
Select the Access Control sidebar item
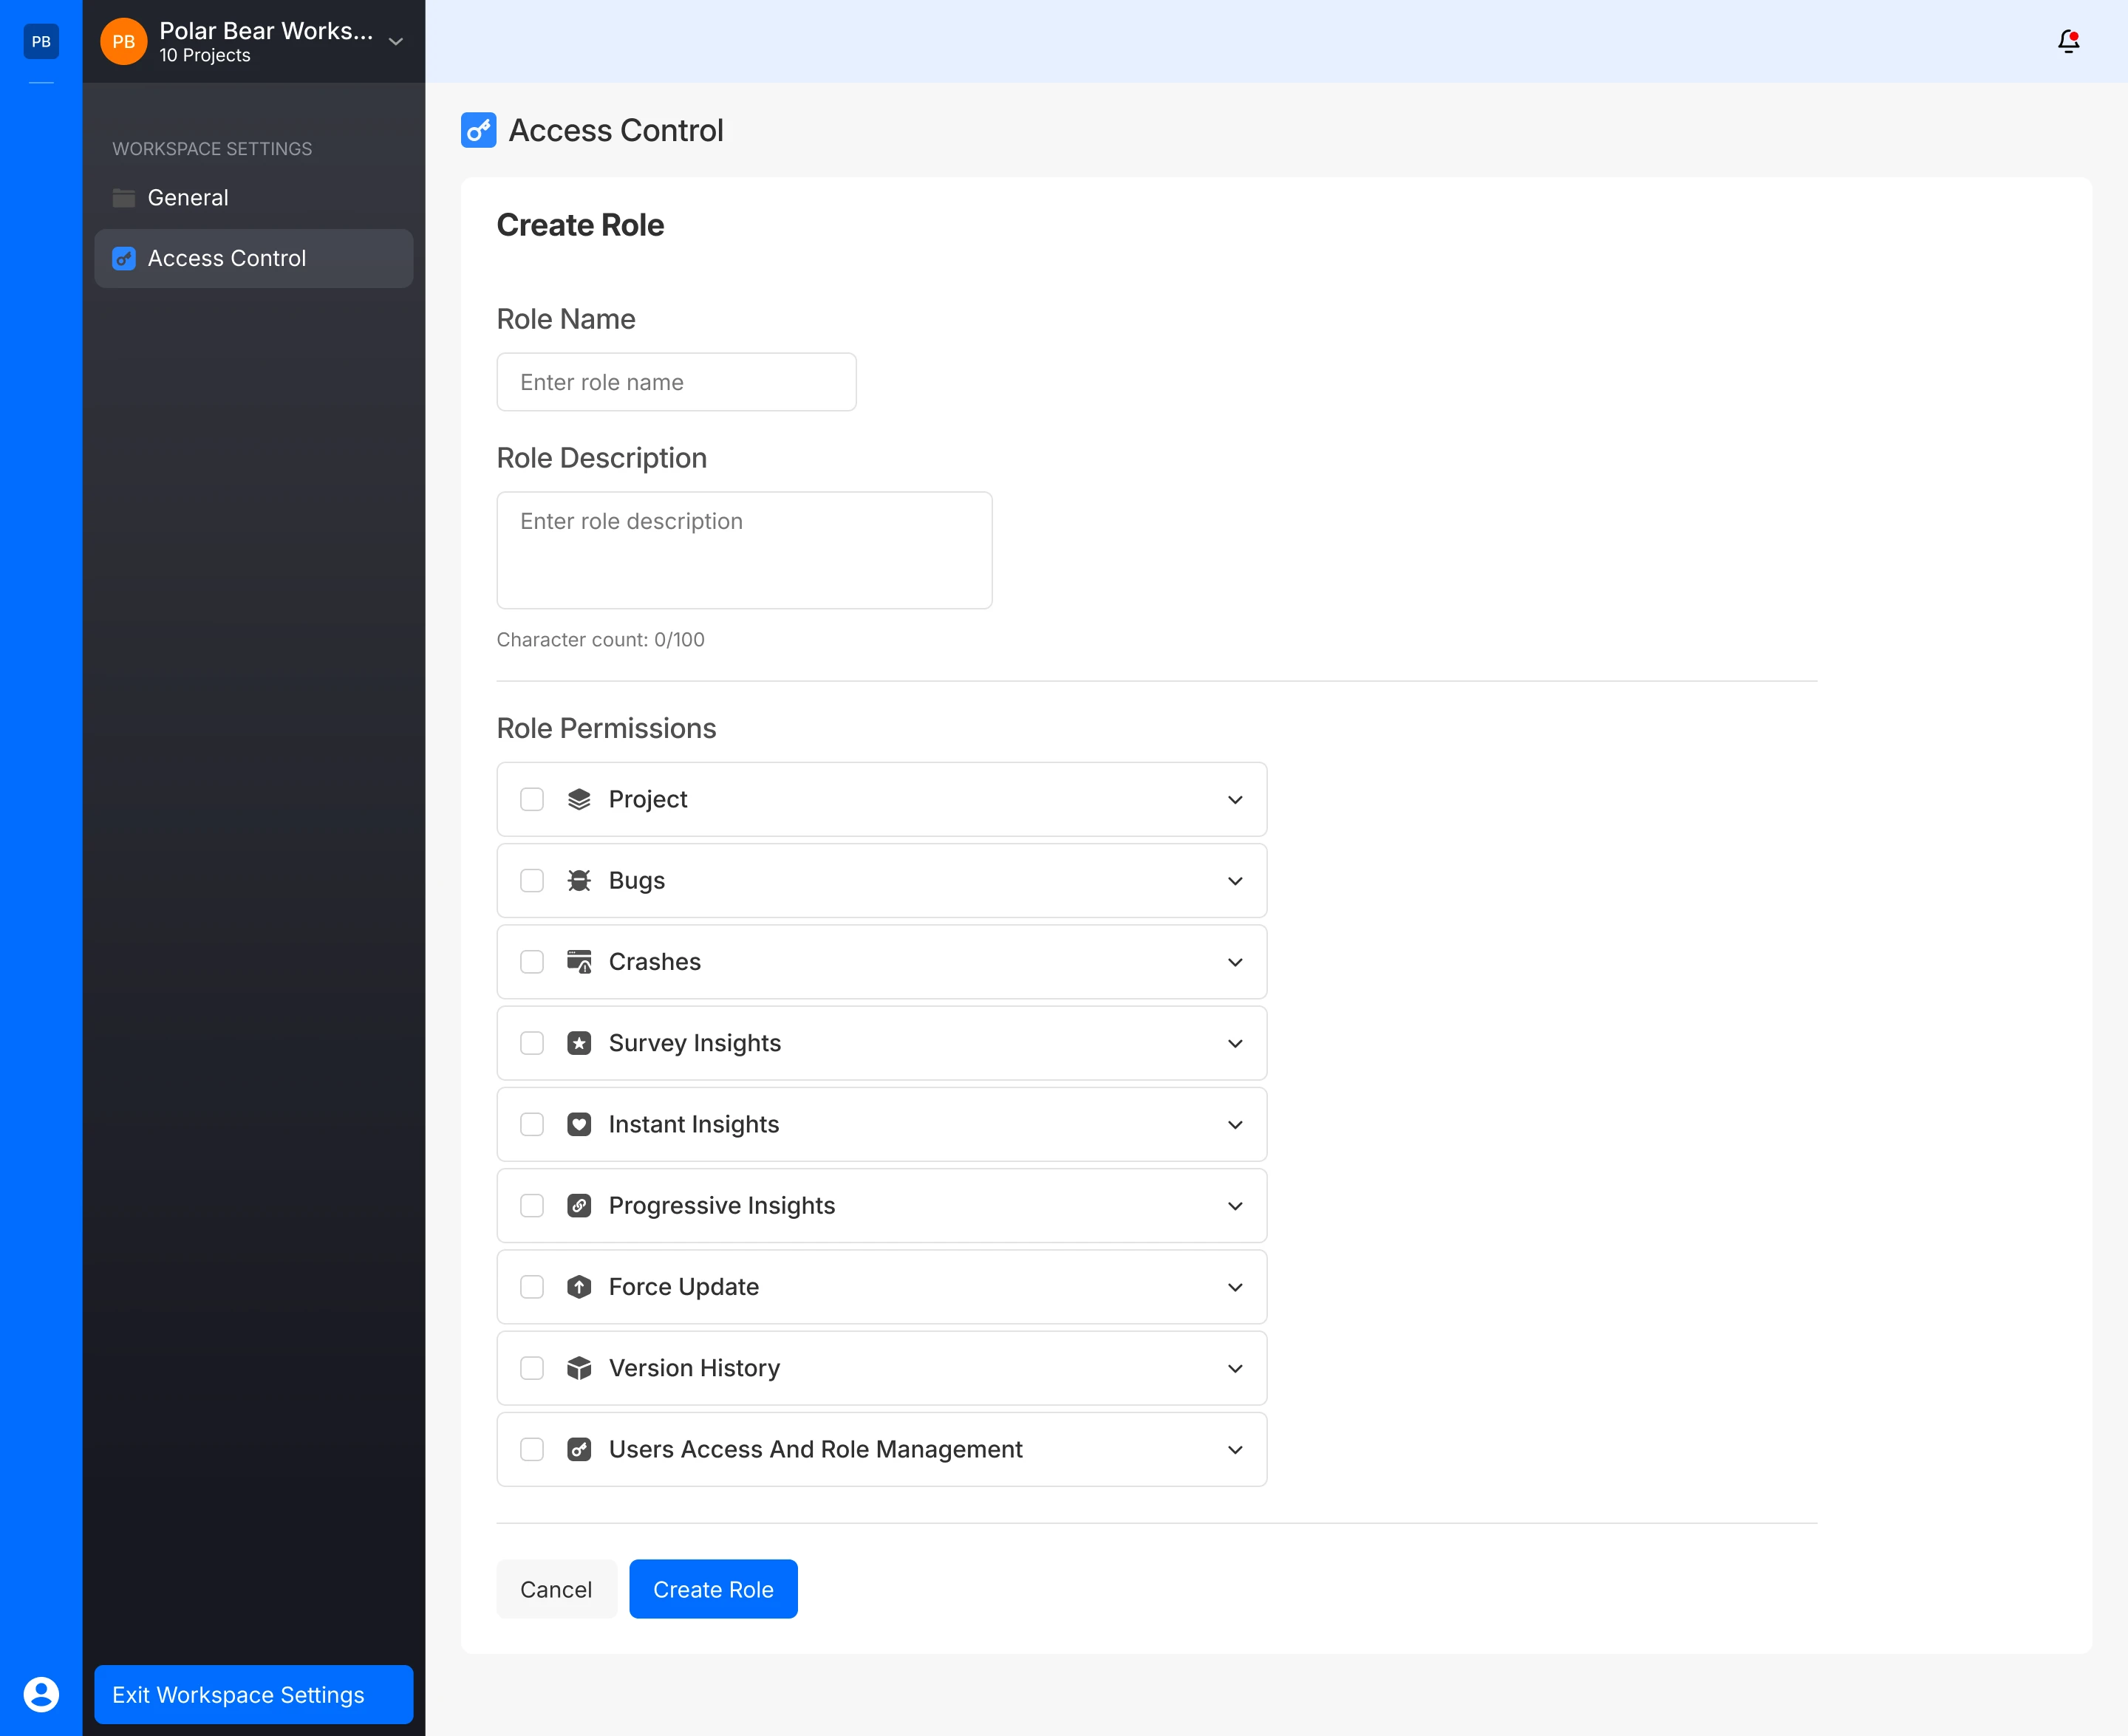pos(226,258)
